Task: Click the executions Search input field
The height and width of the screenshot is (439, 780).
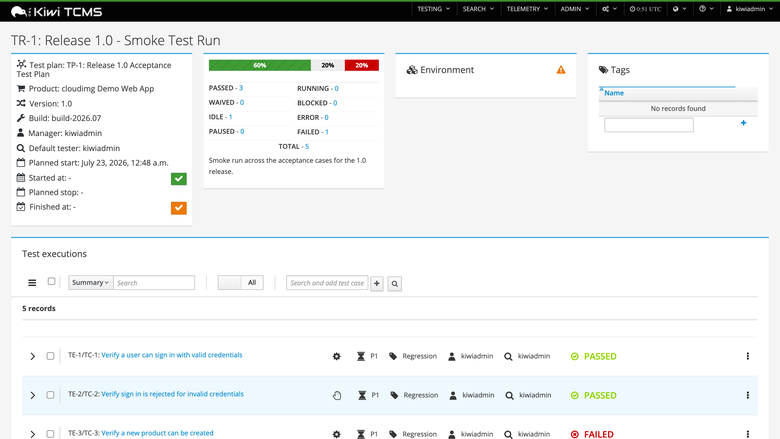Action: [154, 282]
